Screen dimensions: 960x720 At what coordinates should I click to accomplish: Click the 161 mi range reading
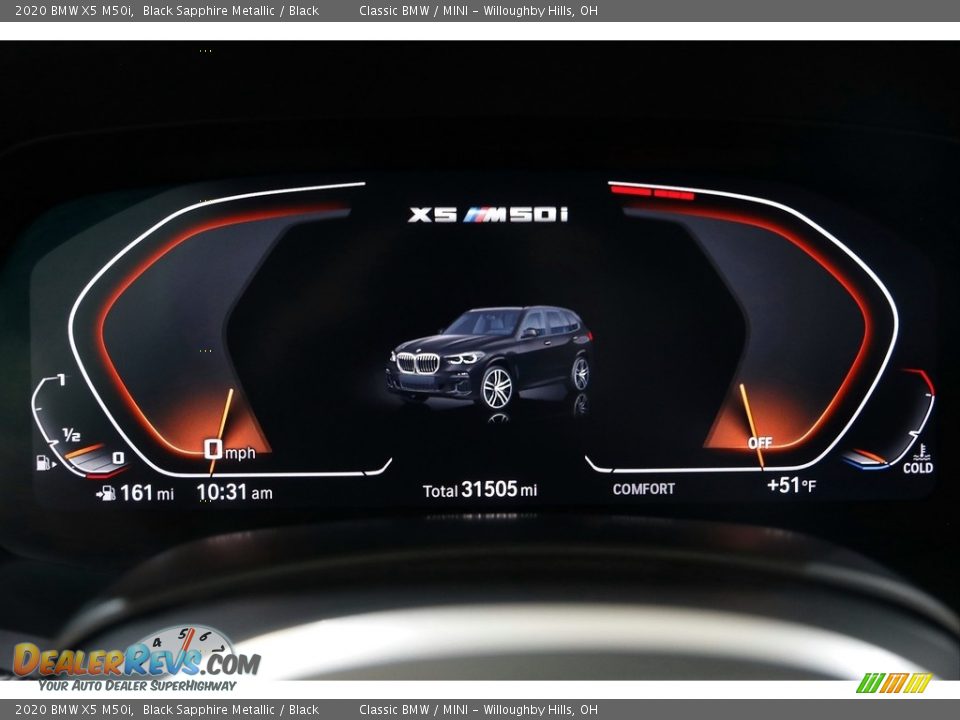[x=147, y=493]
